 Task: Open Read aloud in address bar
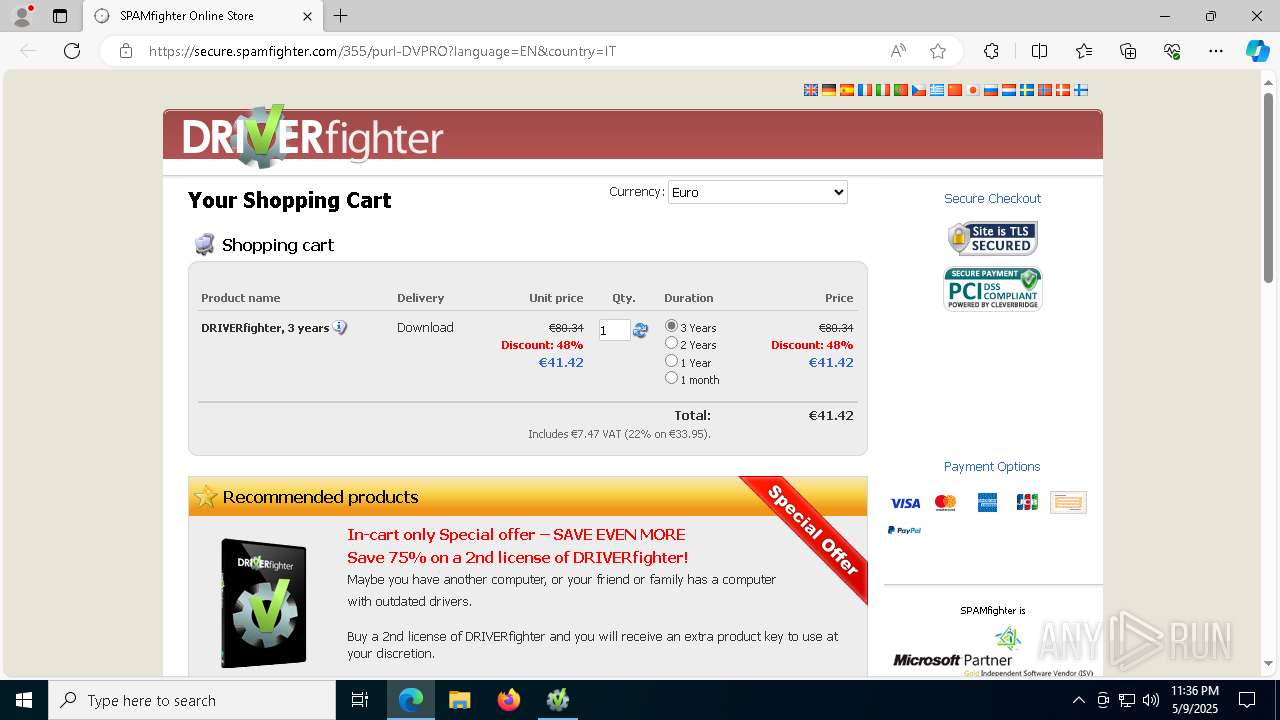pyautogui.click(x=898, y=51)
